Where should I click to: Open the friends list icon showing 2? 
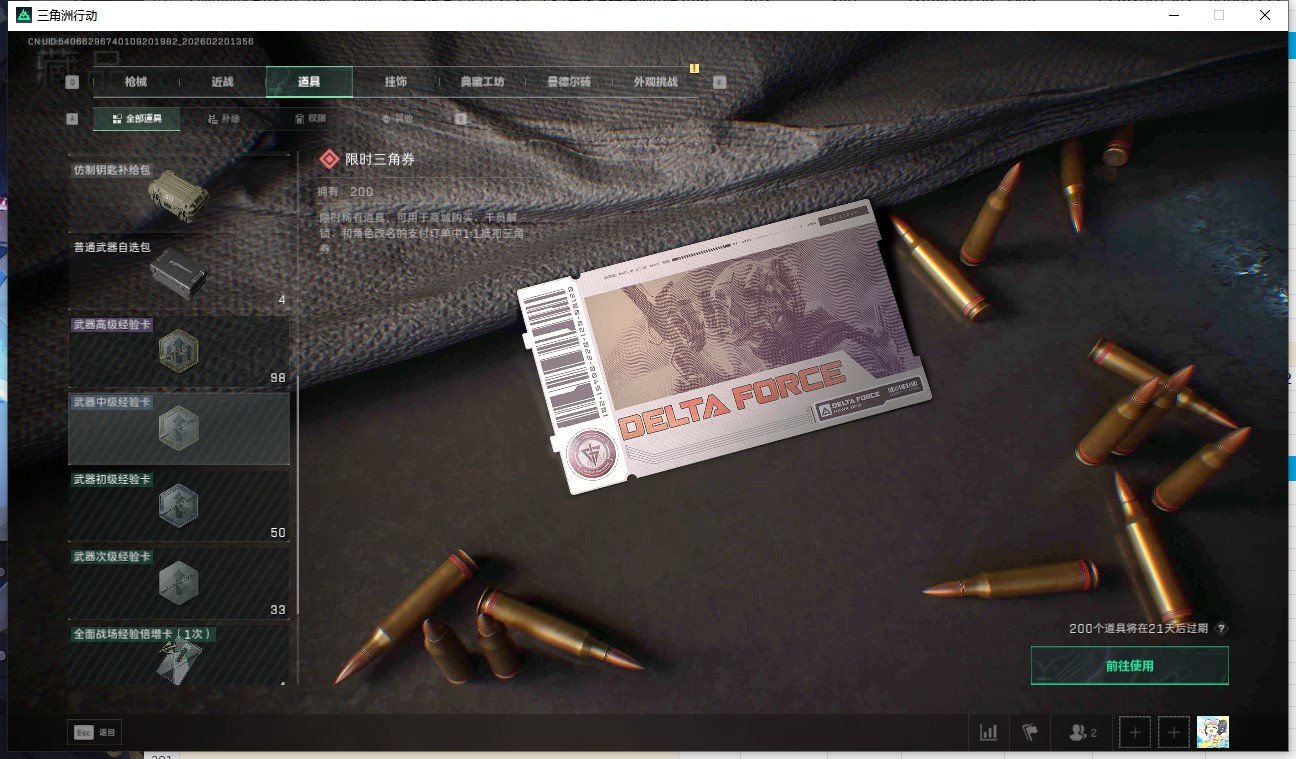(x=1082, y=732)
